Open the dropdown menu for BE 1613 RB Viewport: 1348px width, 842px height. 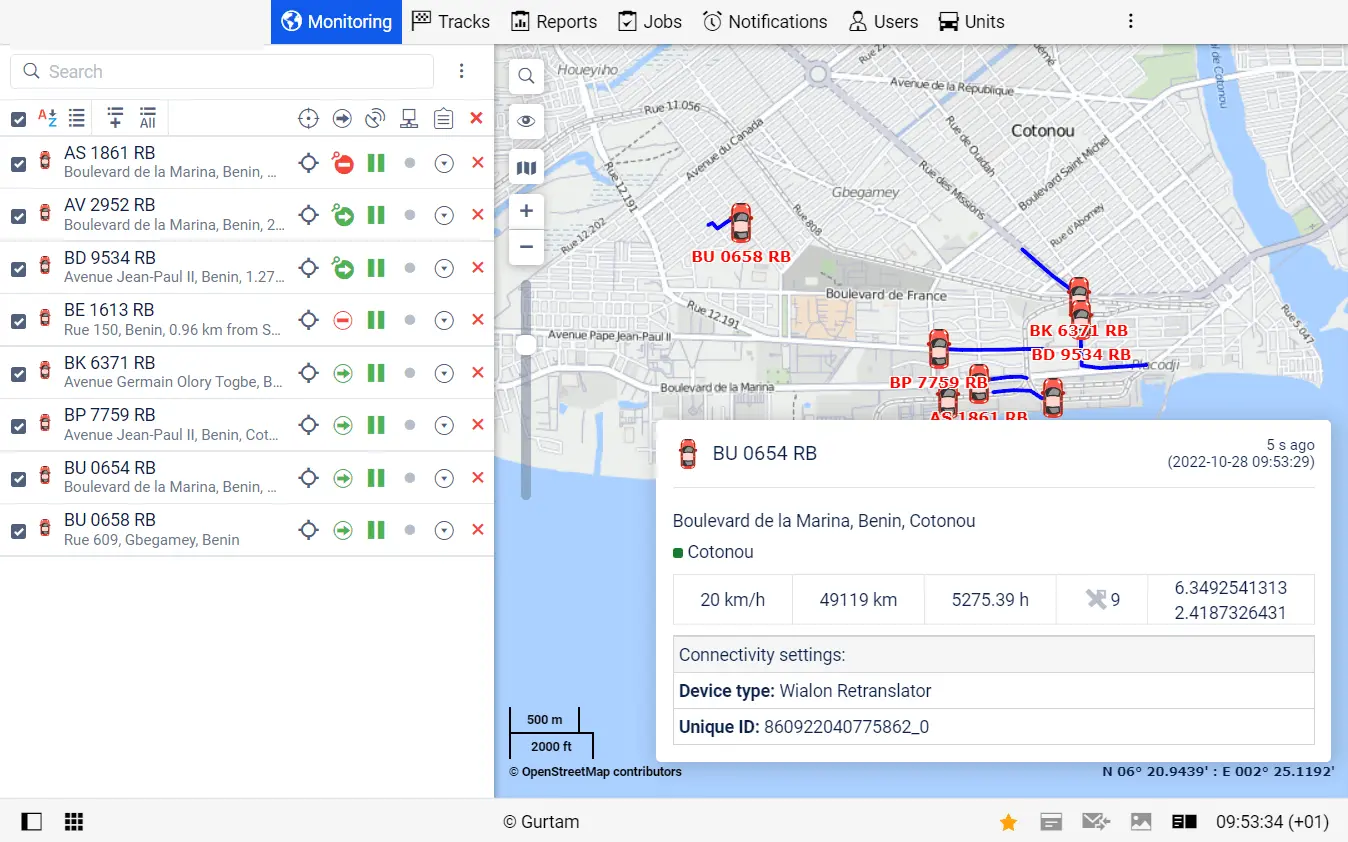click(444, 320)
